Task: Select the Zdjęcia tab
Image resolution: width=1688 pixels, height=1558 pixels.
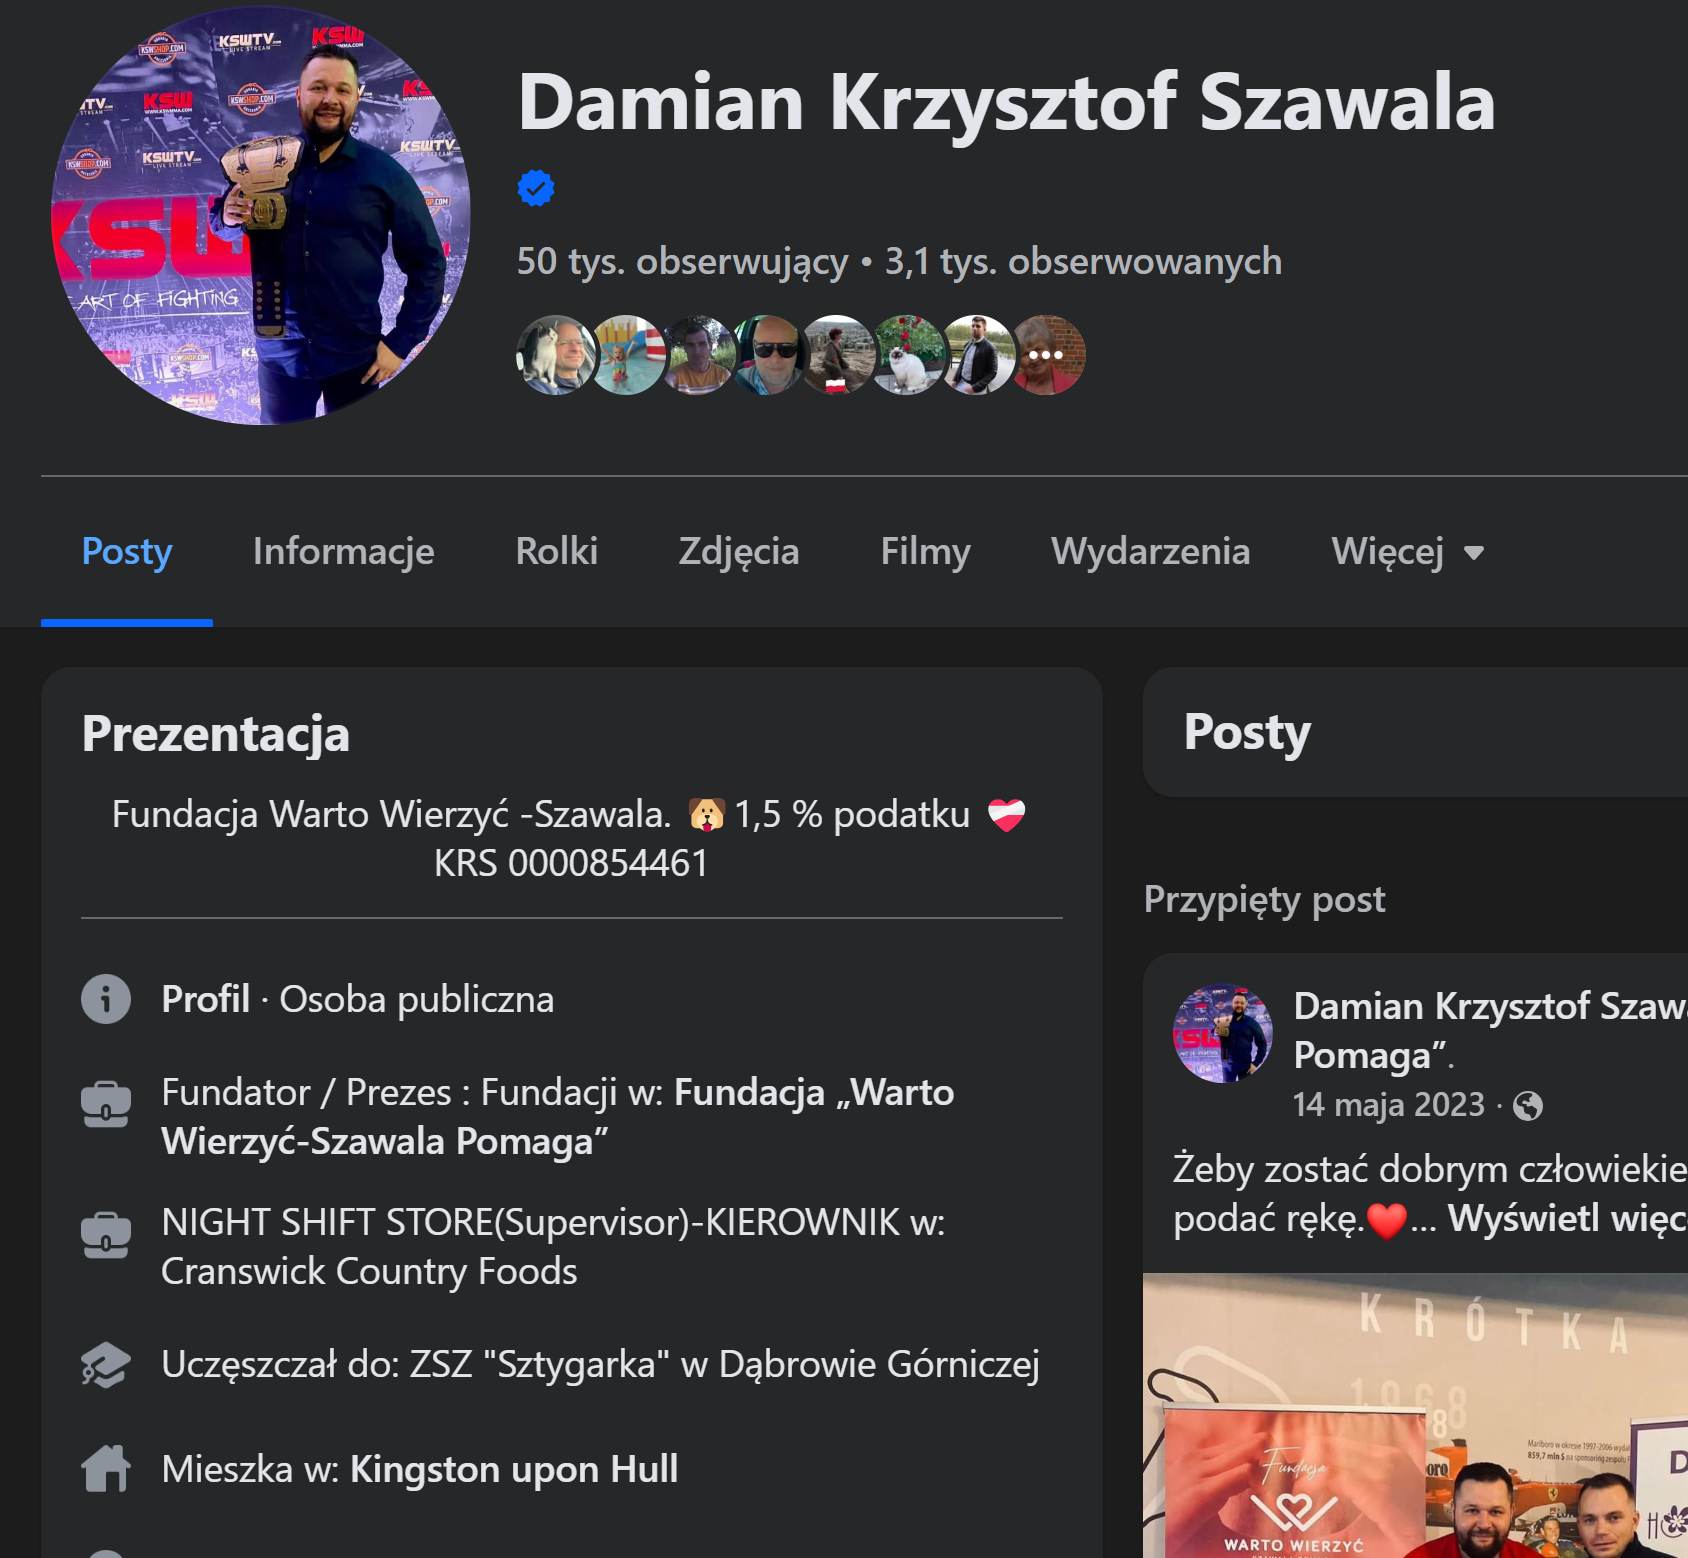Action: click(739, 551)
